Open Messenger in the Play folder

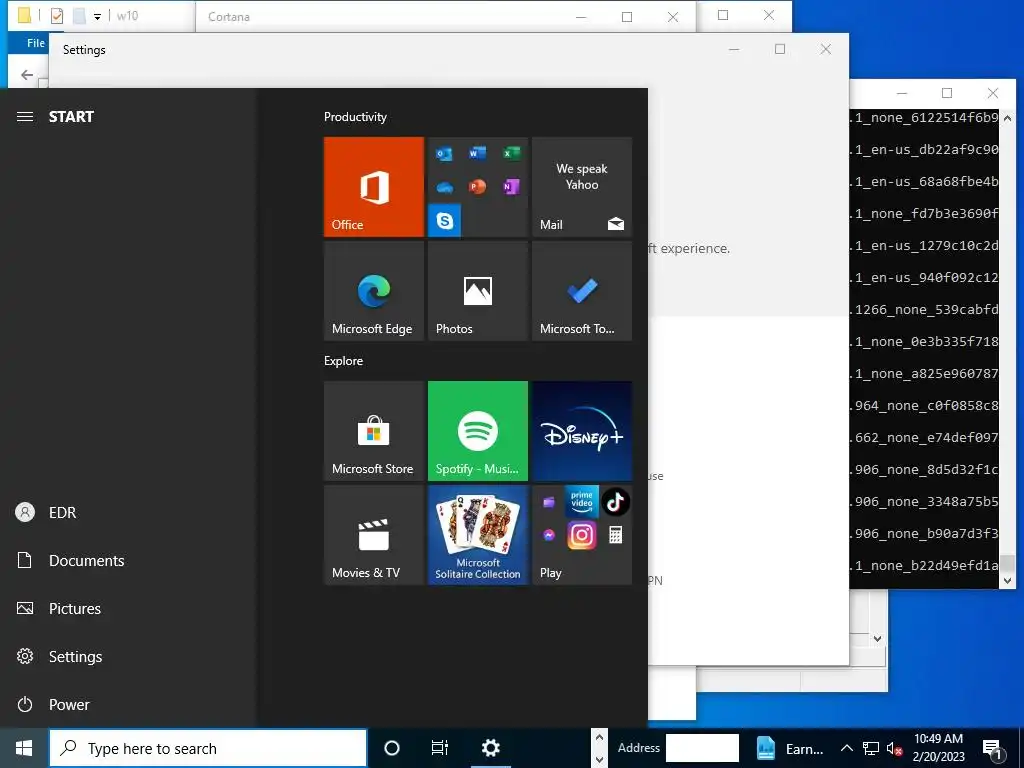coord(549,536)
